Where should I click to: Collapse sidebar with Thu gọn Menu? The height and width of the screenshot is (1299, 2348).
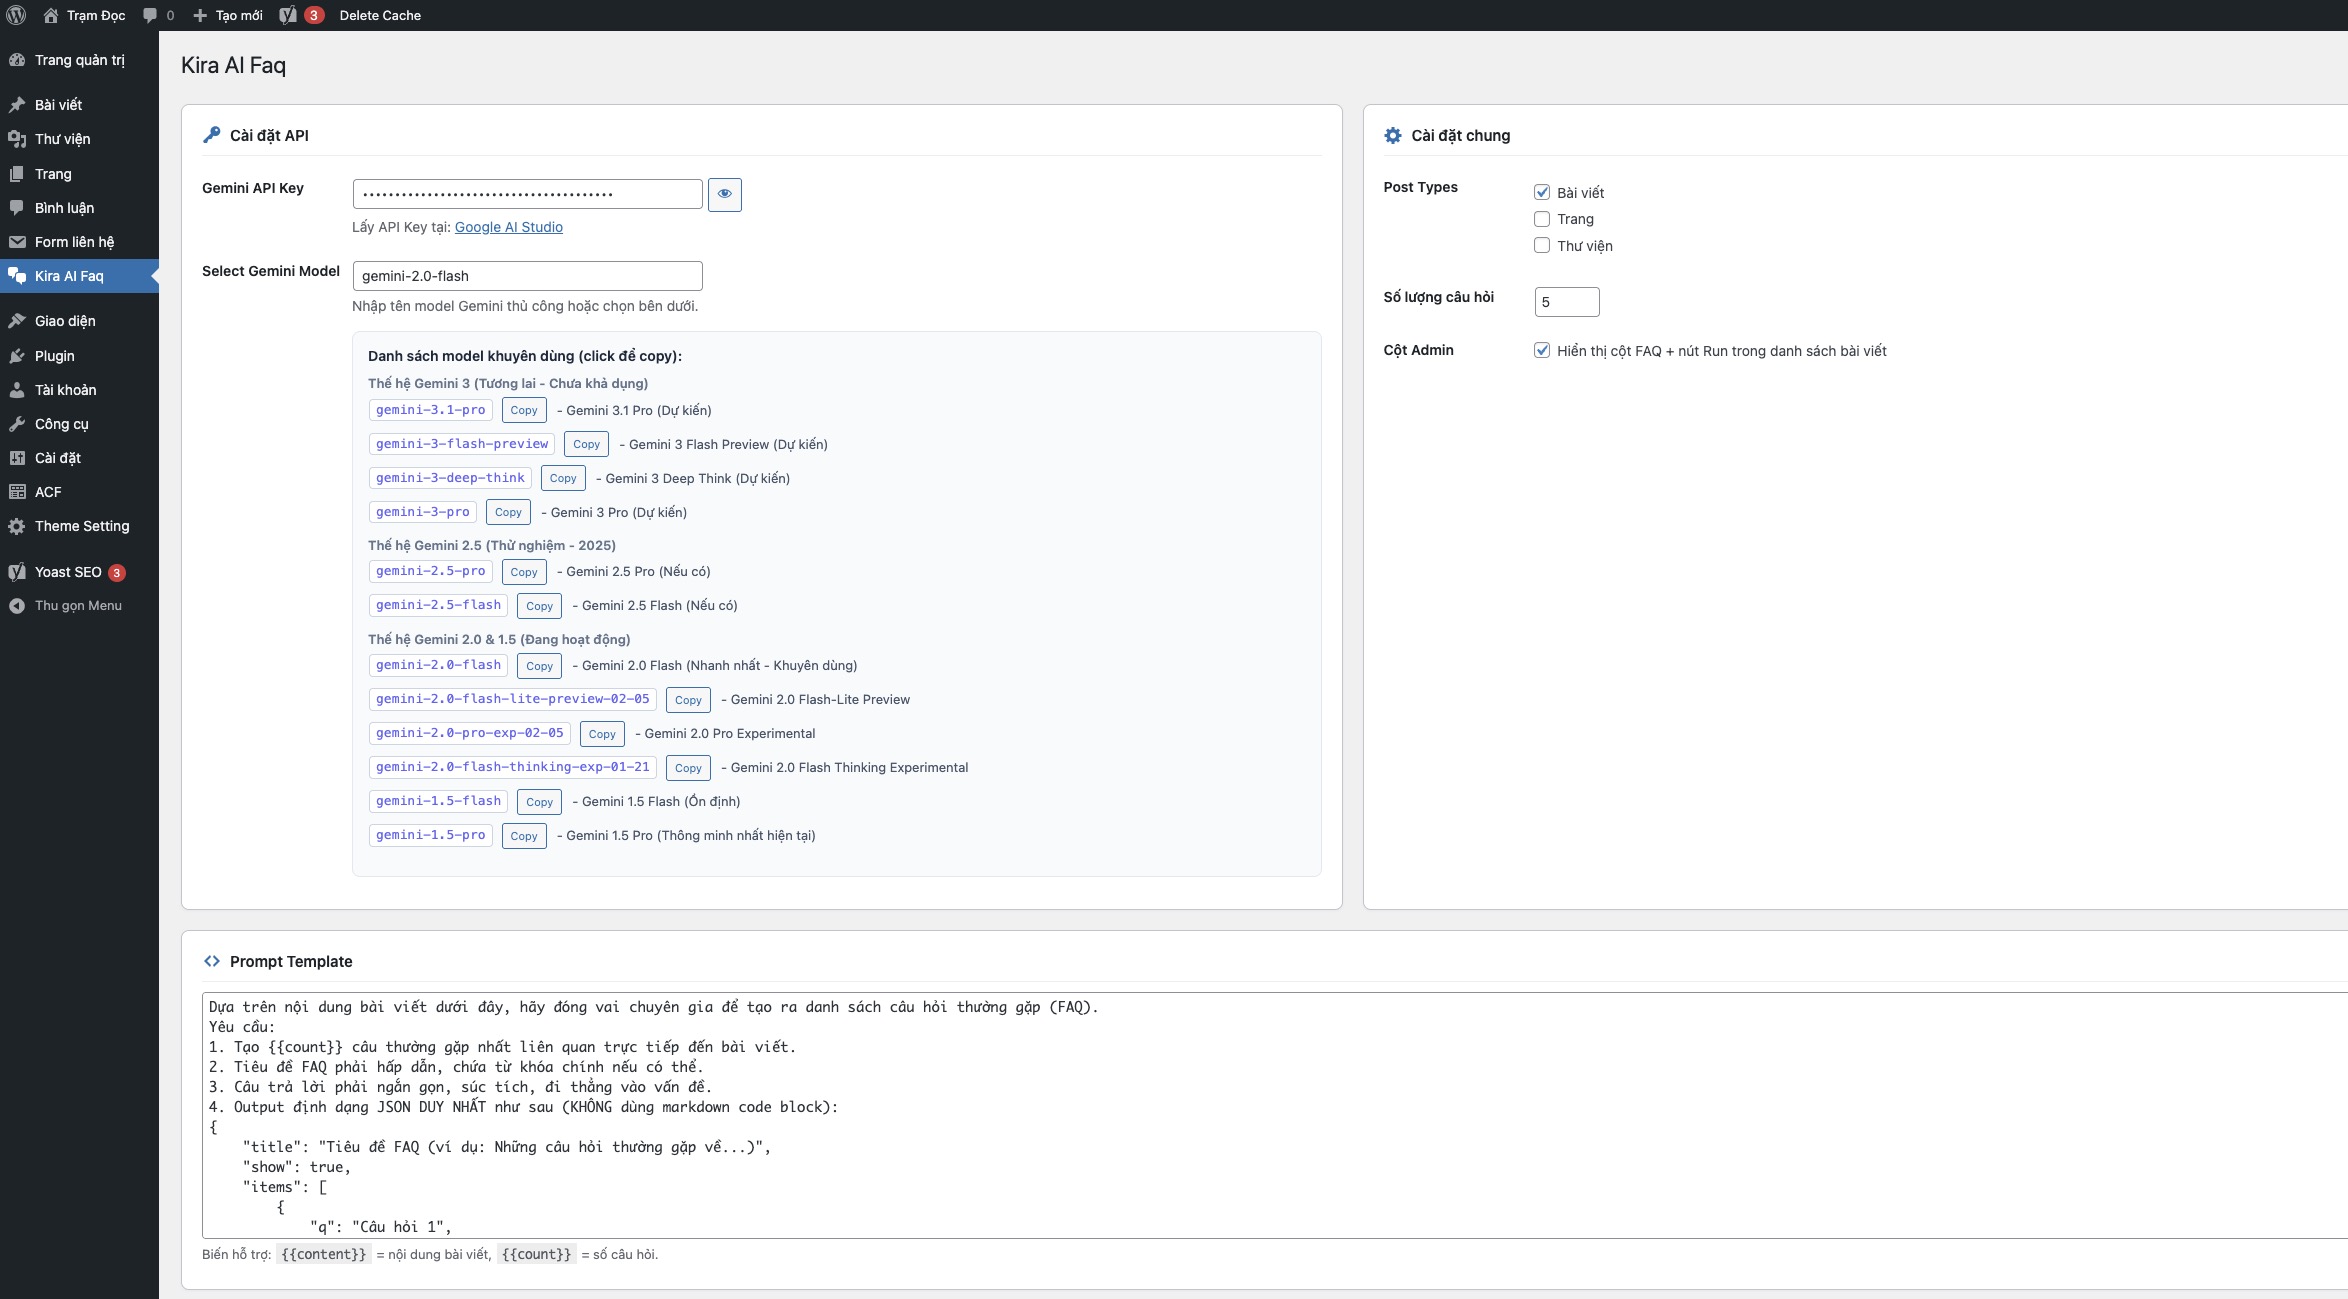tap(78, 606)
